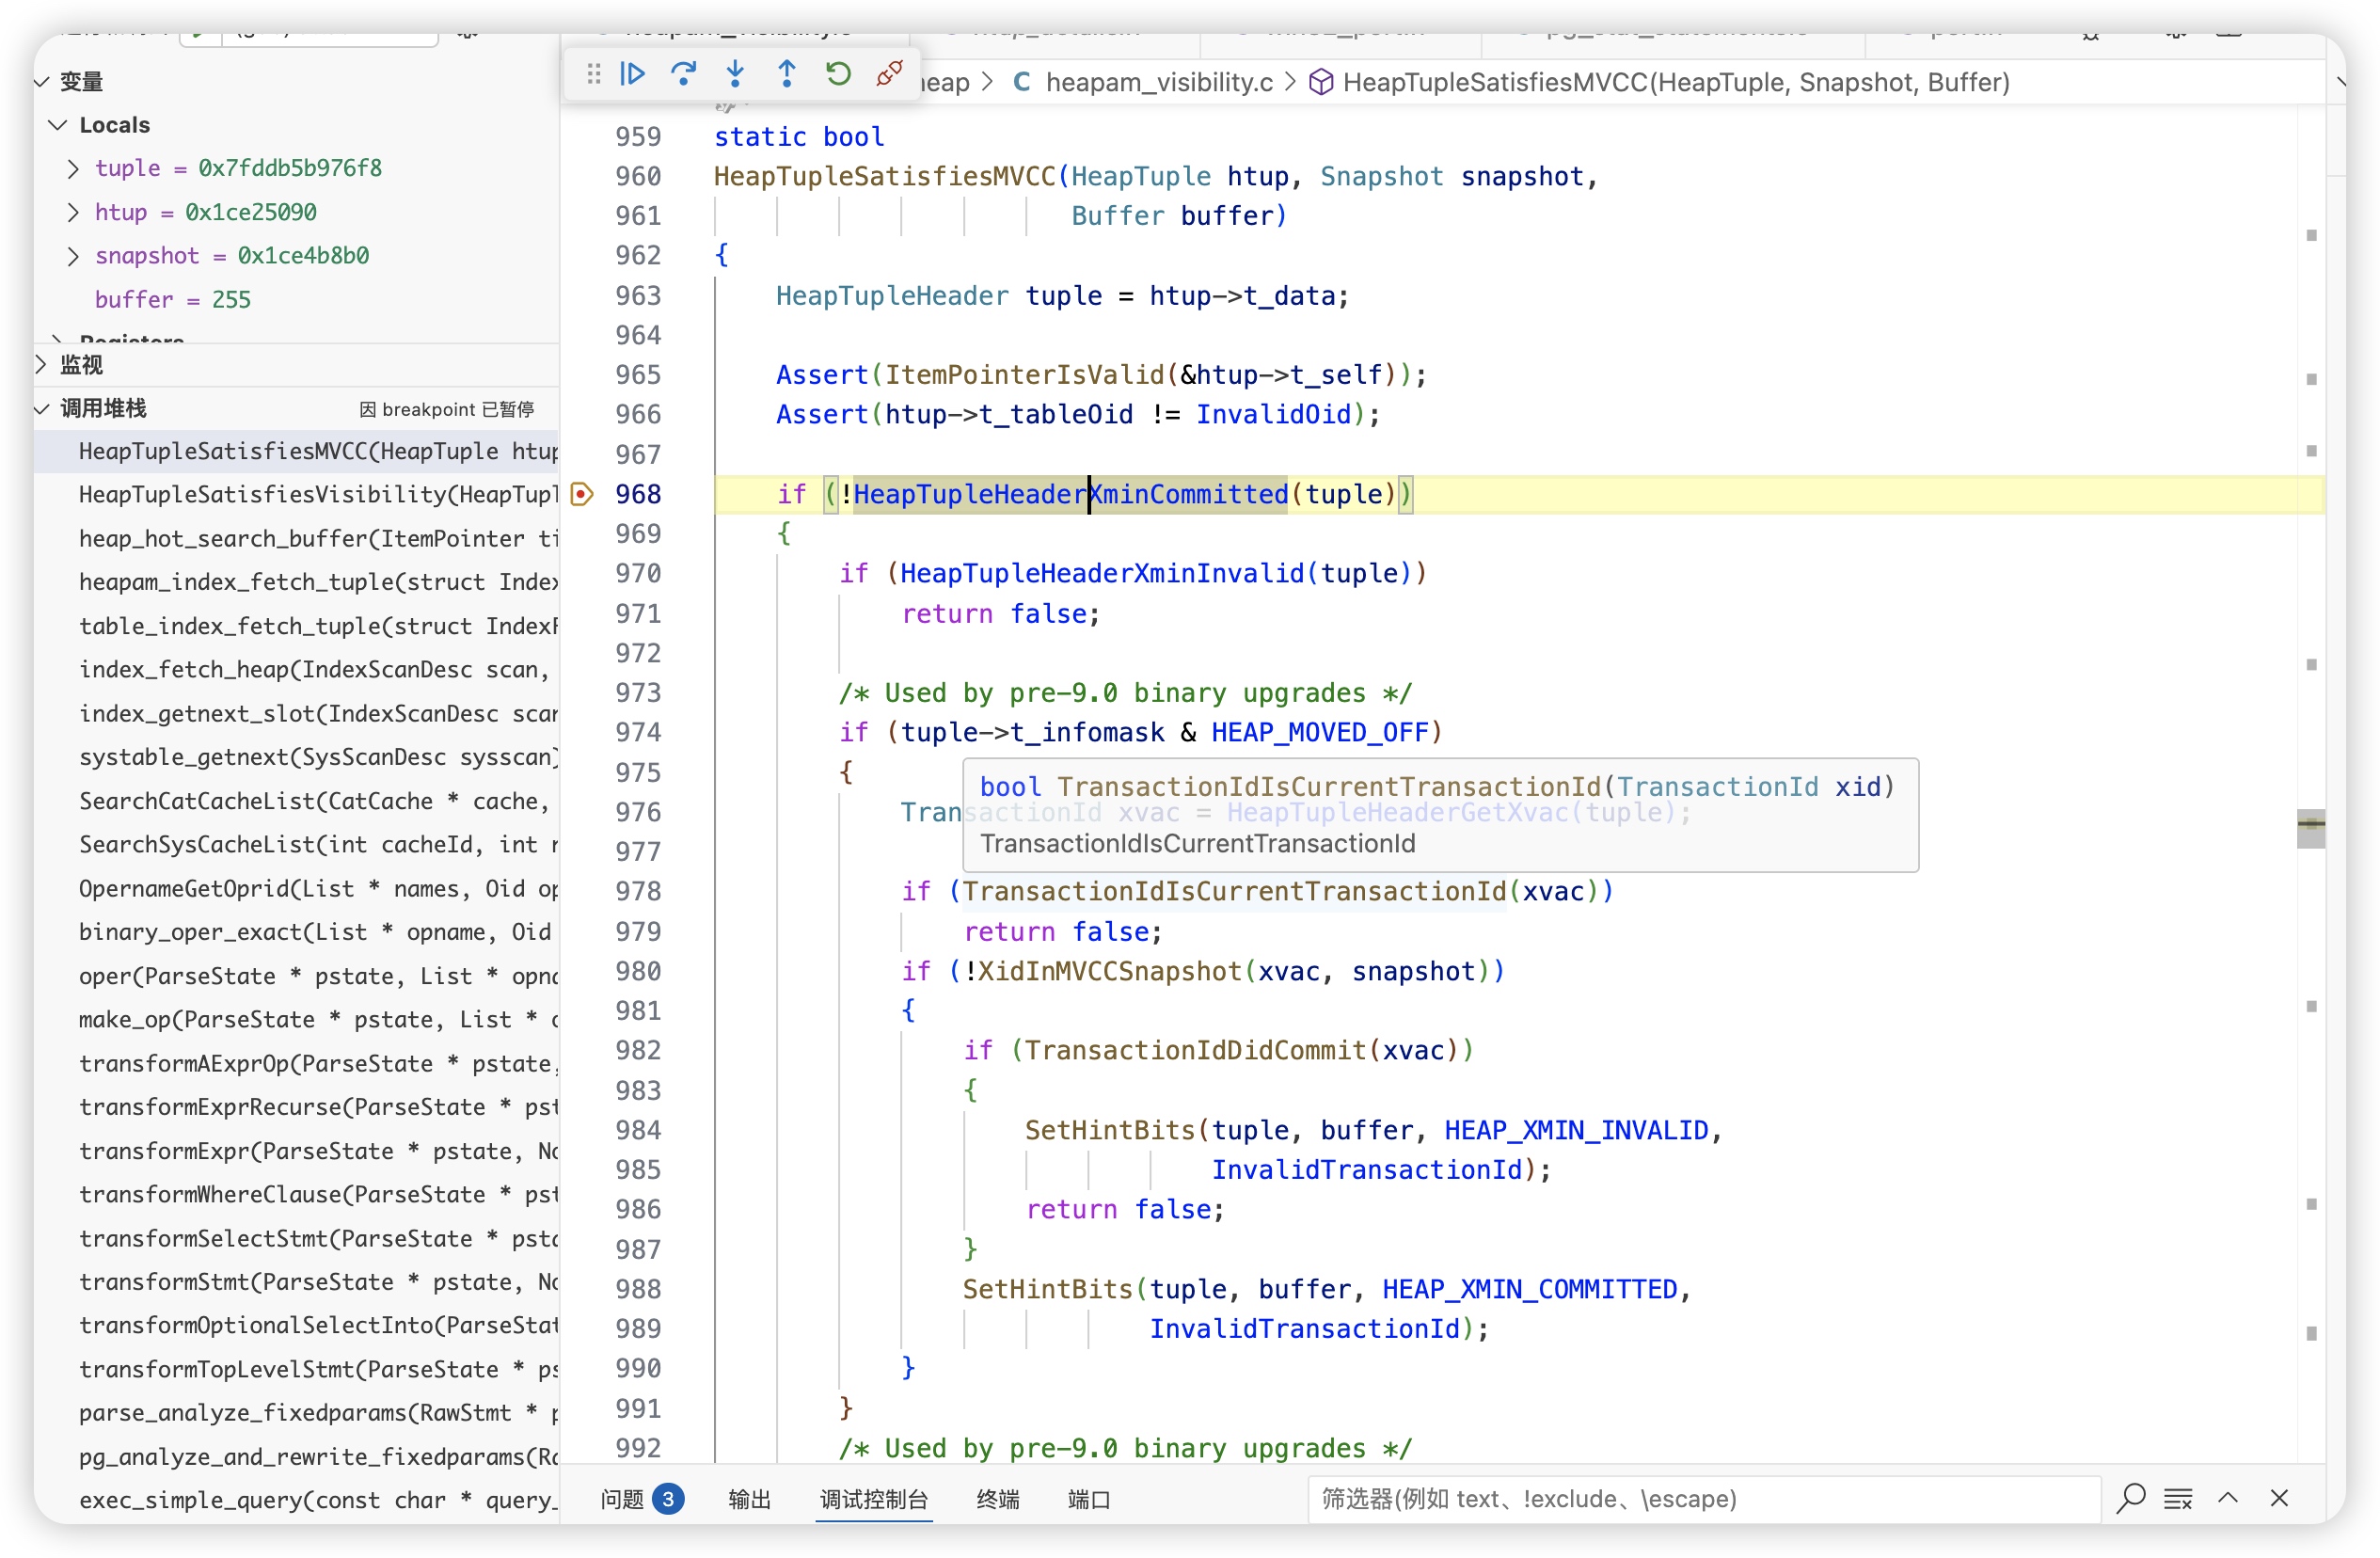Disconnect the debugger with plug icon
2380x1558 pixels.
(889, 74)
